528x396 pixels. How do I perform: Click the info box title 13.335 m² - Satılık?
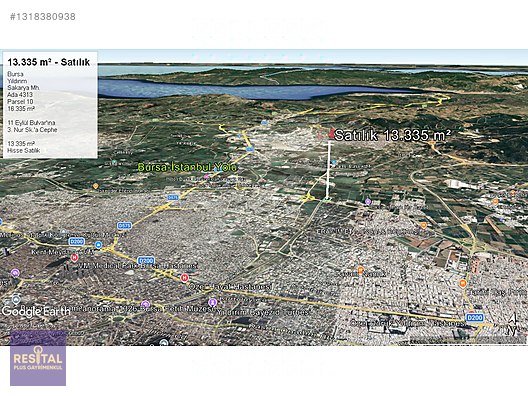49,62
